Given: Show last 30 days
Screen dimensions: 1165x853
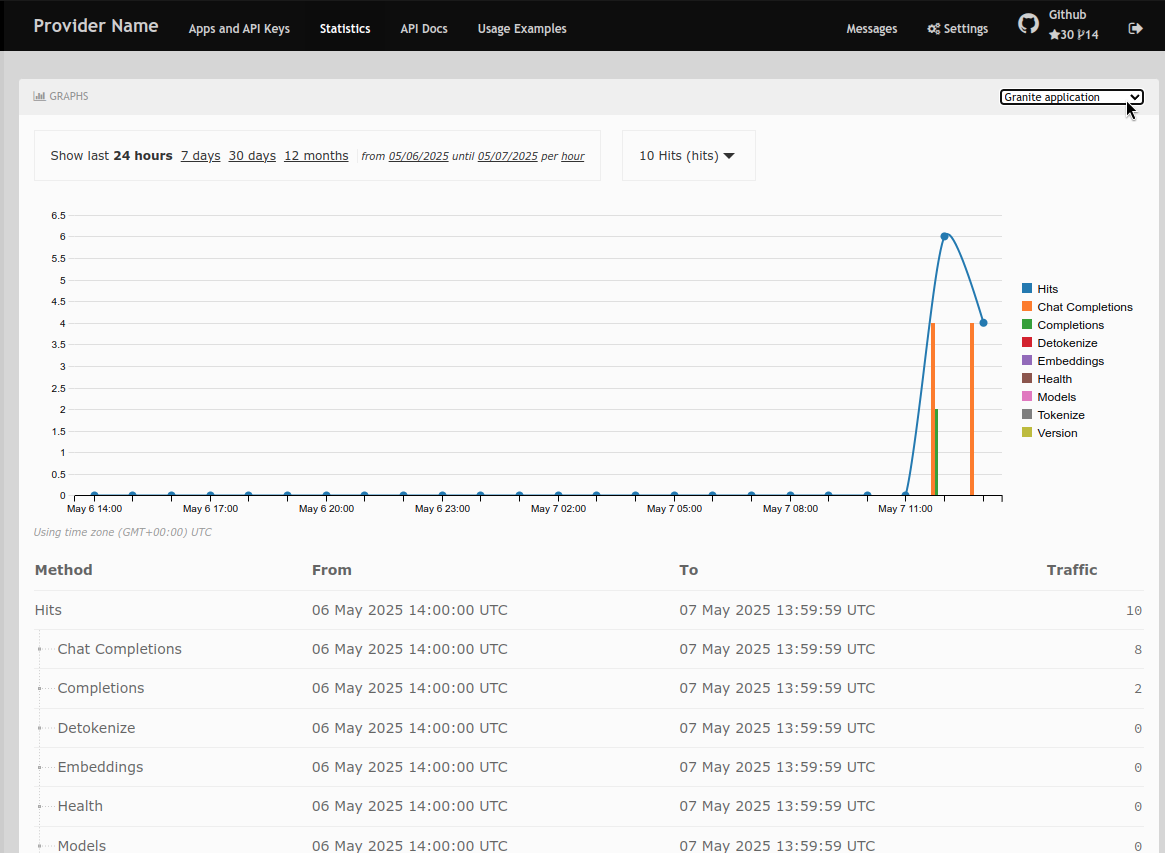Looking at the screenshot, I should 252,155.
